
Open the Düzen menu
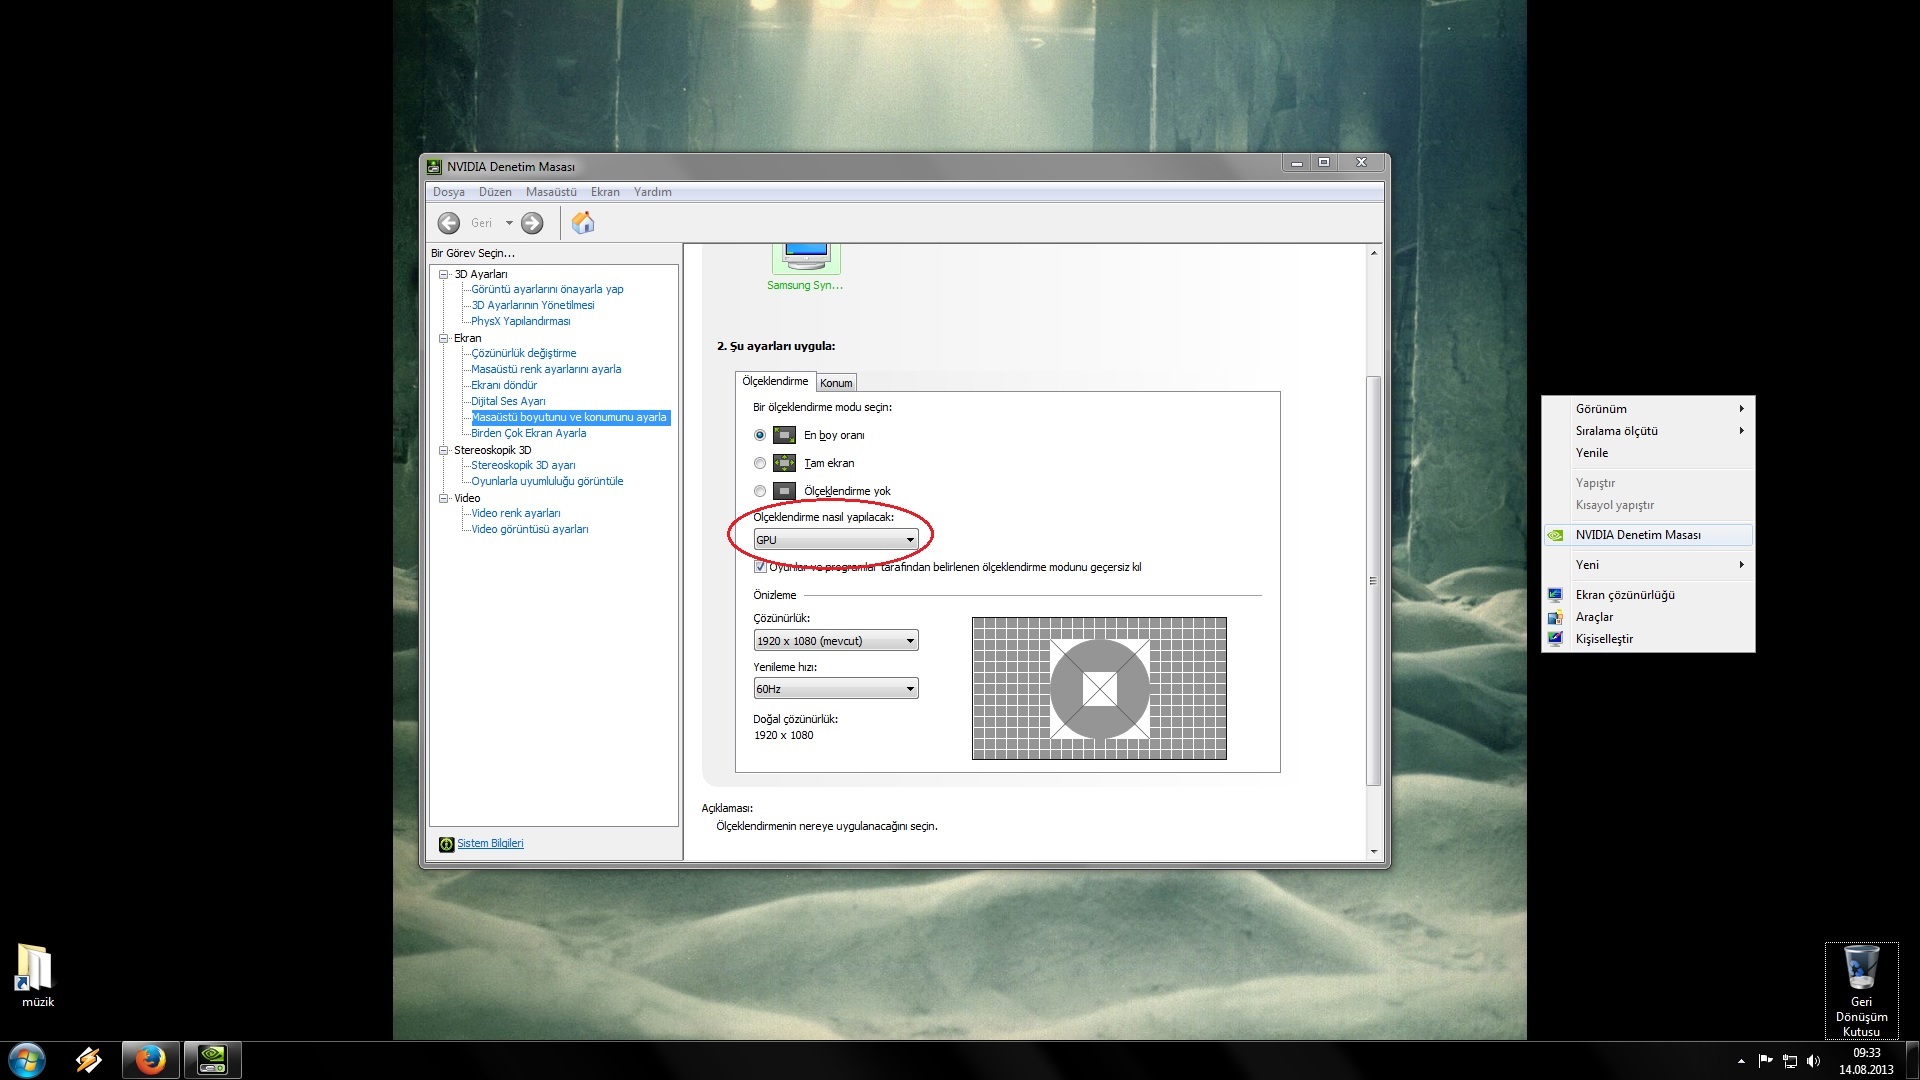tap(495, 192)
